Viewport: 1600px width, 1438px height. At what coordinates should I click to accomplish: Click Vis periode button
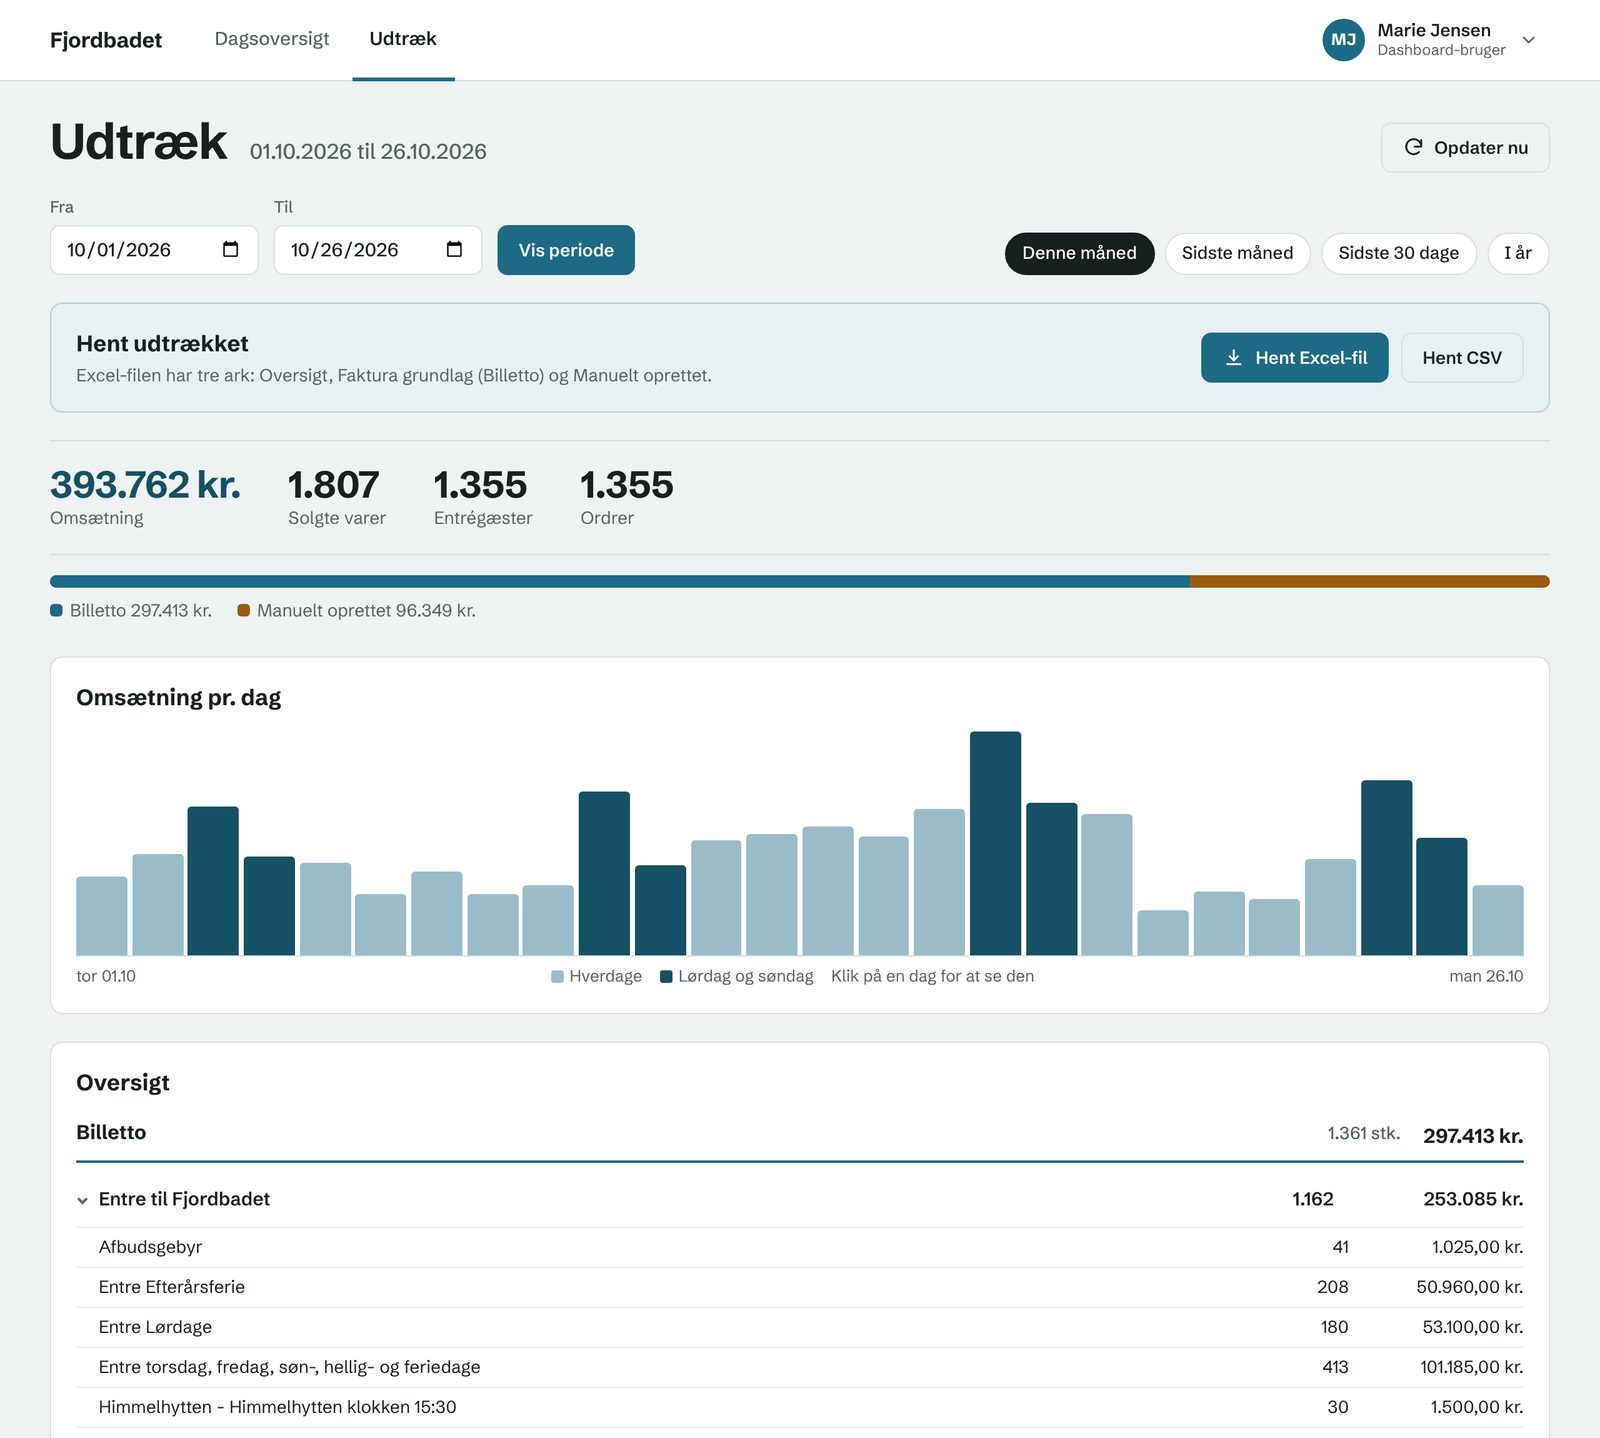(566, 250)
